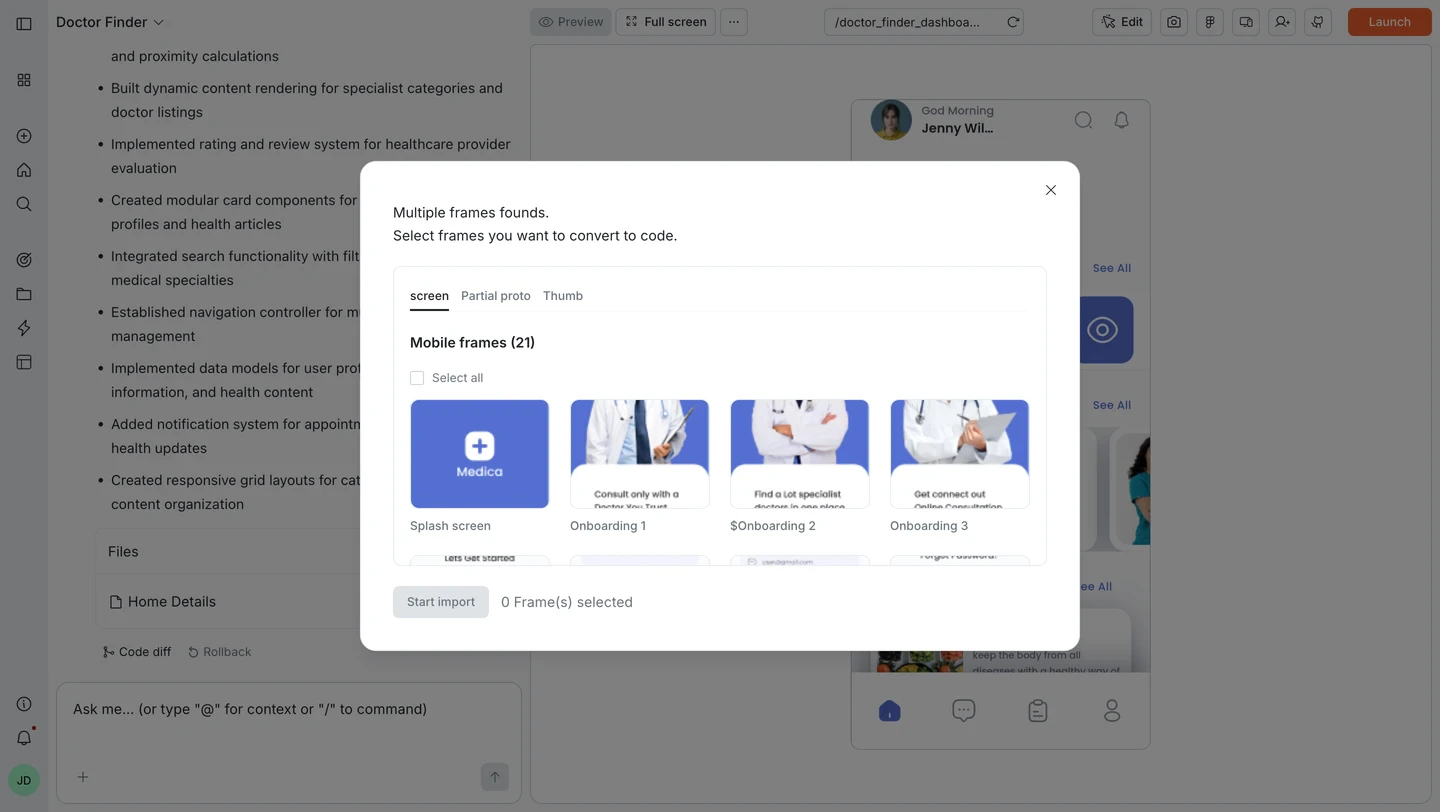1440x812 pixels.
Task: Switch to the Partial proto tab
Action: pos(495,295)
